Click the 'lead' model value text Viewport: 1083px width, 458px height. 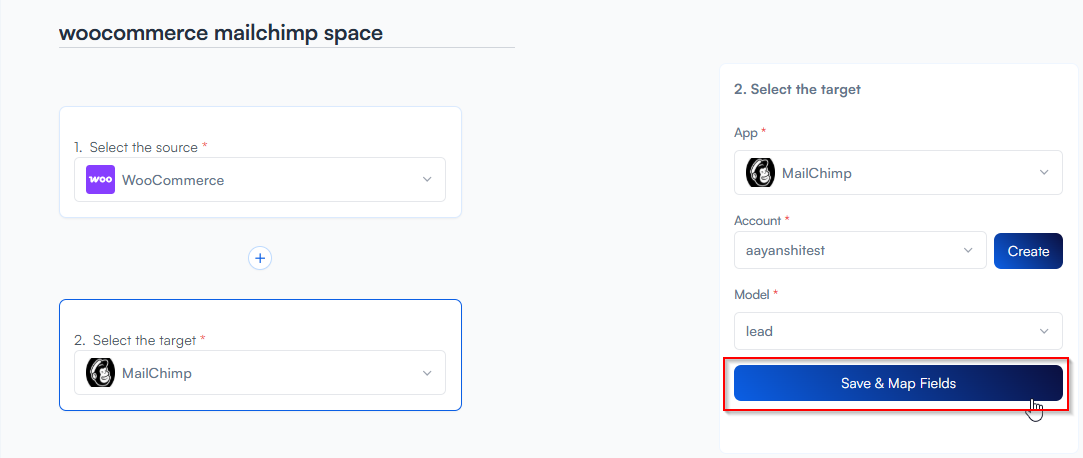759,331
